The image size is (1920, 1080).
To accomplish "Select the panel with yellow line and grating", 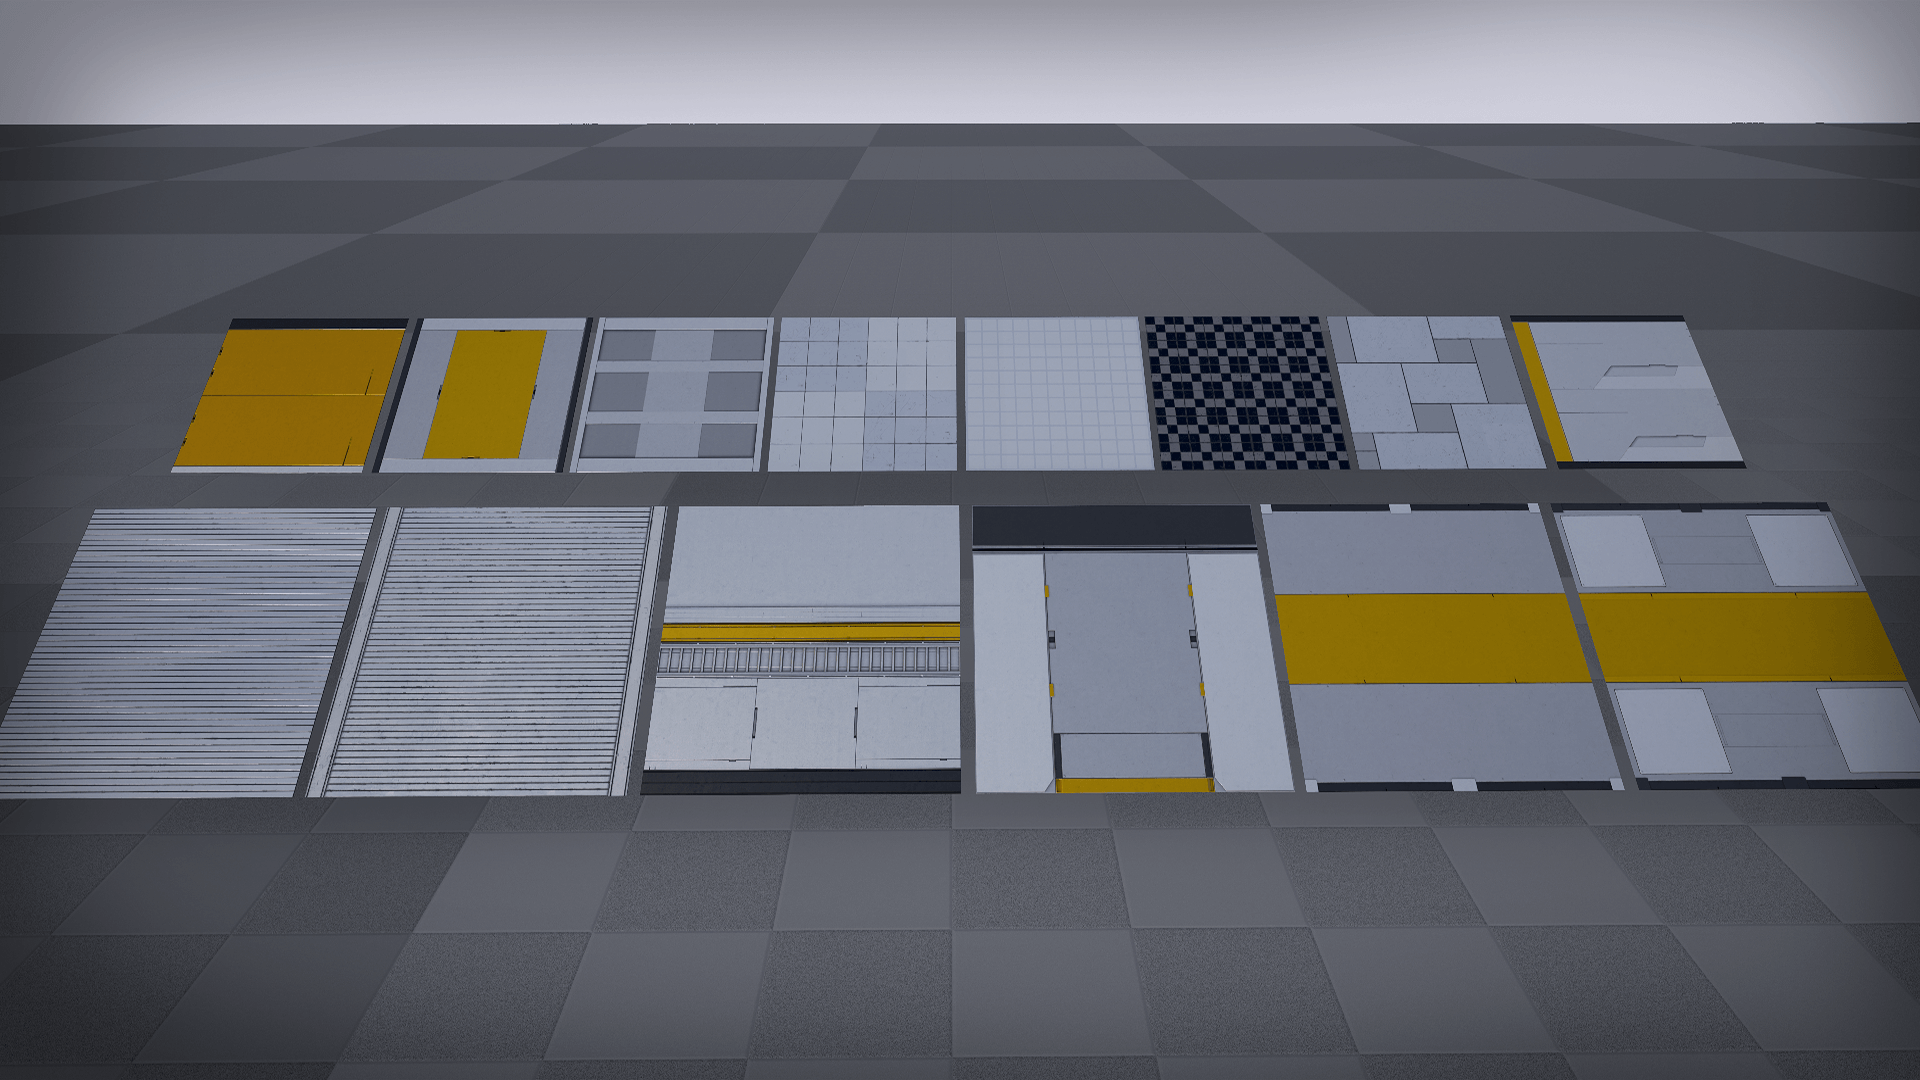I will coord(802,650).
